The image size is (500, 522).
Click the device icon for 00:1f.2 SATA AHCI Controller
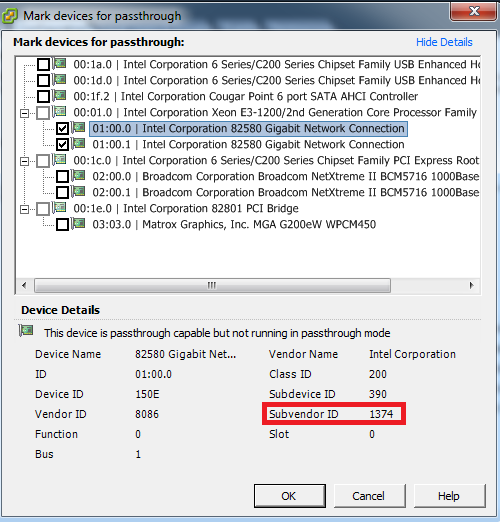click(x=60, y=95)
